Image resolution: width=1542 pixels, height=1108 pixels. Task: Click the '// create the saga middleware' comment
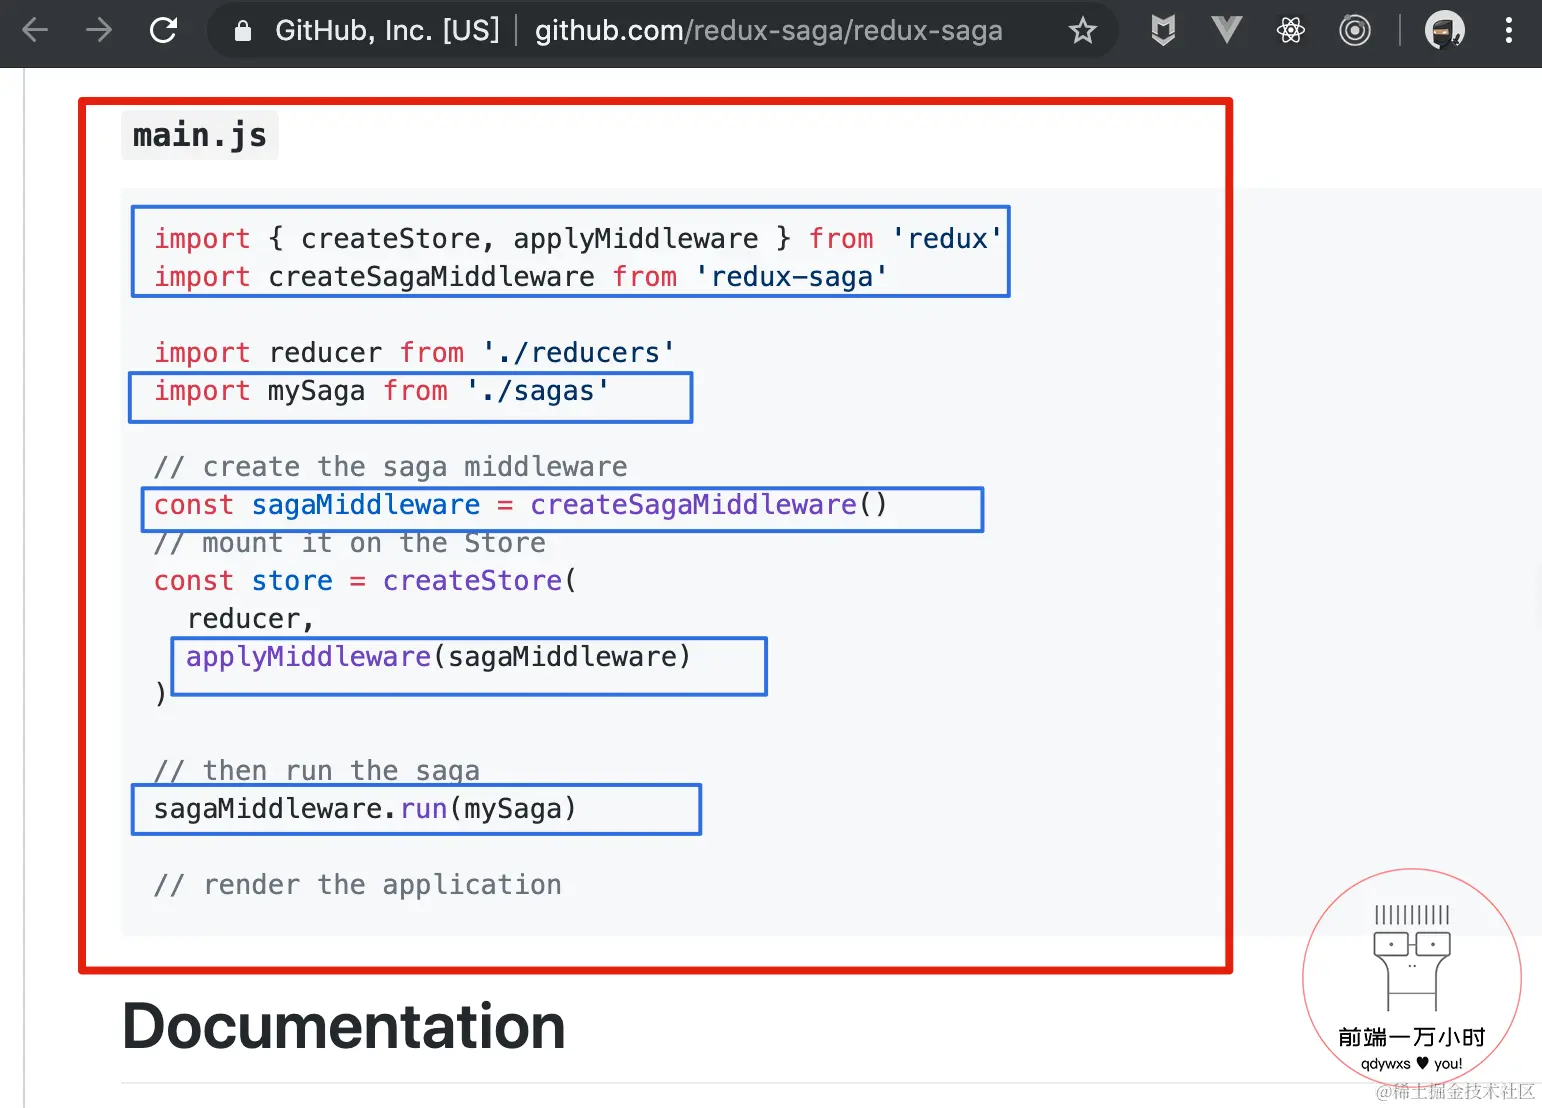[x=390, y=467]
